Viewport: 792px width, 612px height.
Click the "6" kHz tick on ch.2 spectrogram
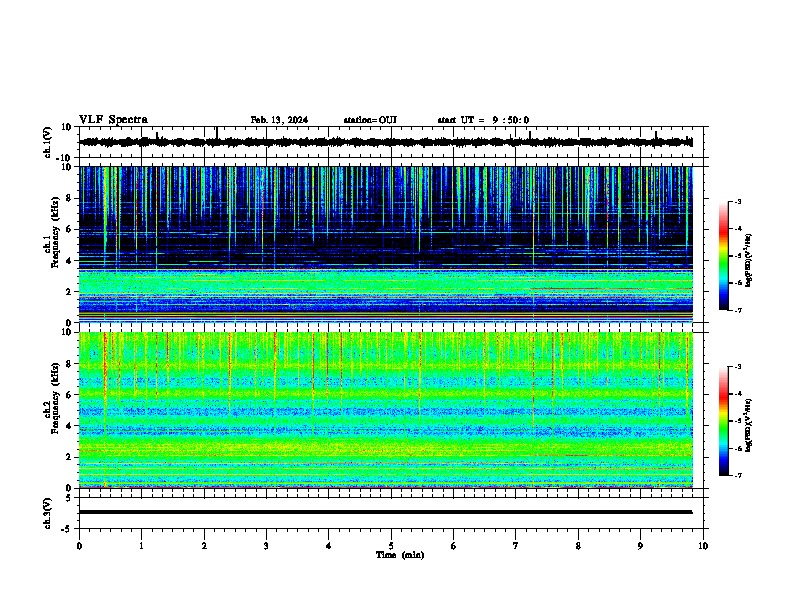pyautogui.click(x=69, y=395)
